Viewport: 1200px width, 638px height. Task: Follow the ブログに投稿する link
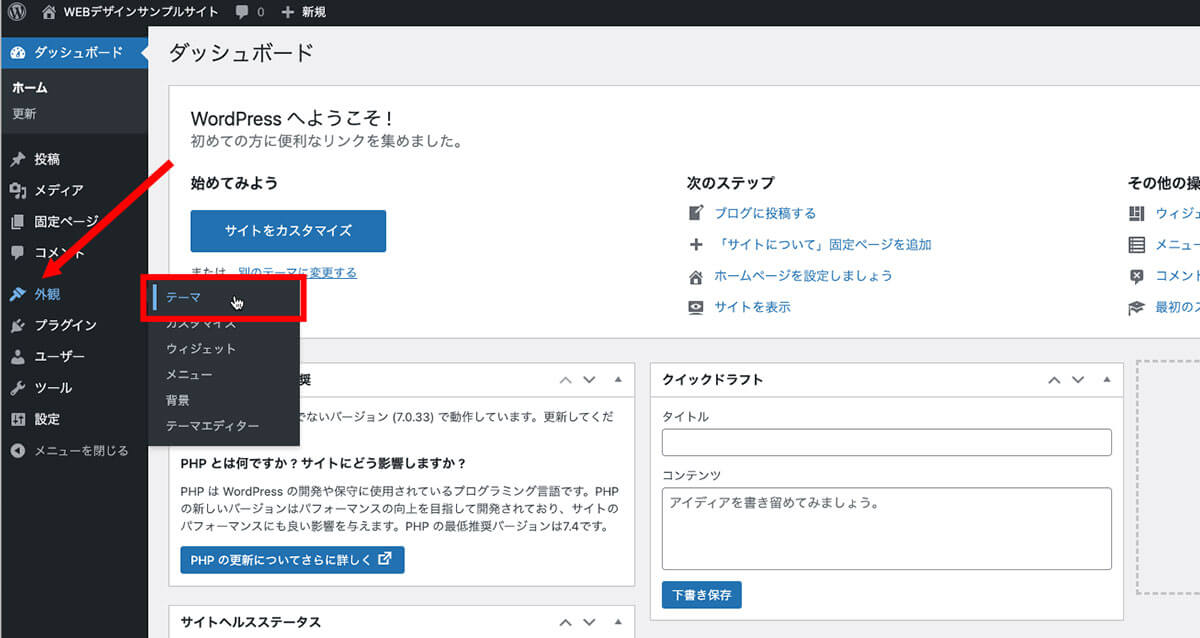pyautogui.click(x=765, y=213)
